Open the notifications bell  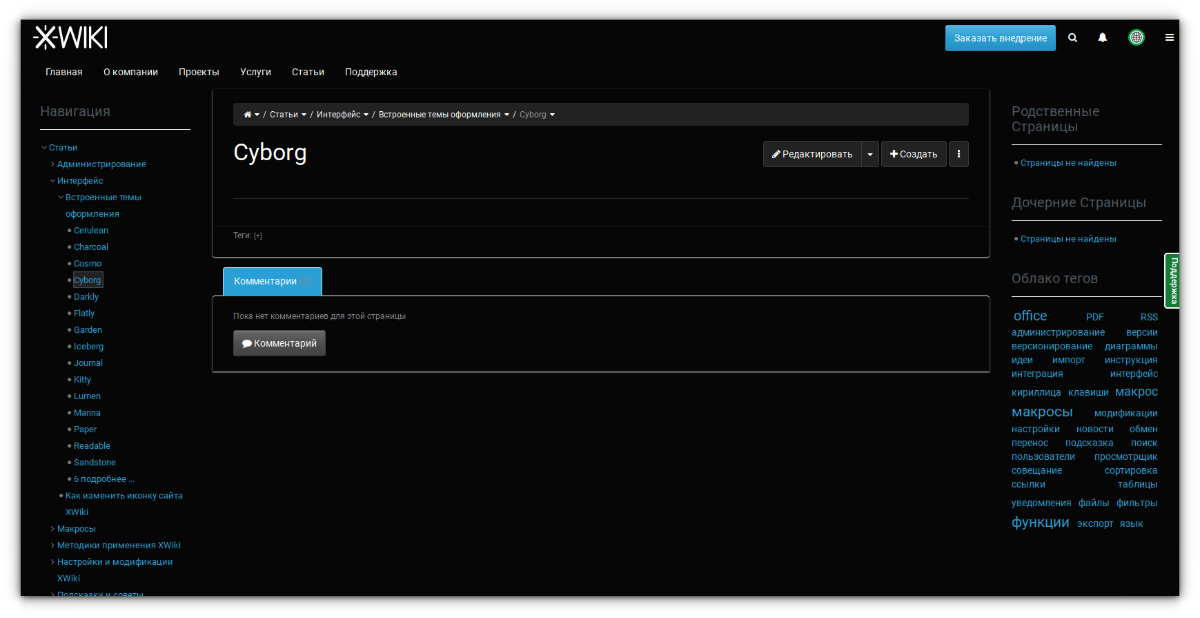click(1103, 38)
